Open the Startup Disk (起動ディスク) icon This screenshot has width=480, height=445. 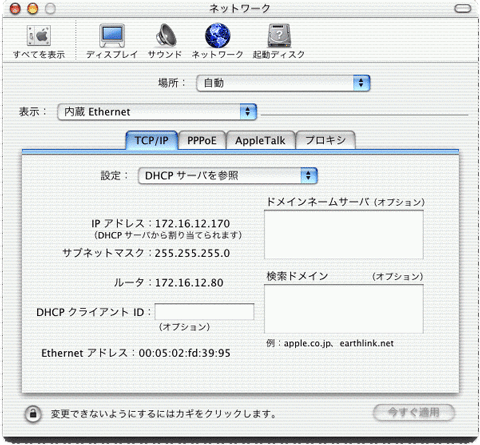(279, 36)
